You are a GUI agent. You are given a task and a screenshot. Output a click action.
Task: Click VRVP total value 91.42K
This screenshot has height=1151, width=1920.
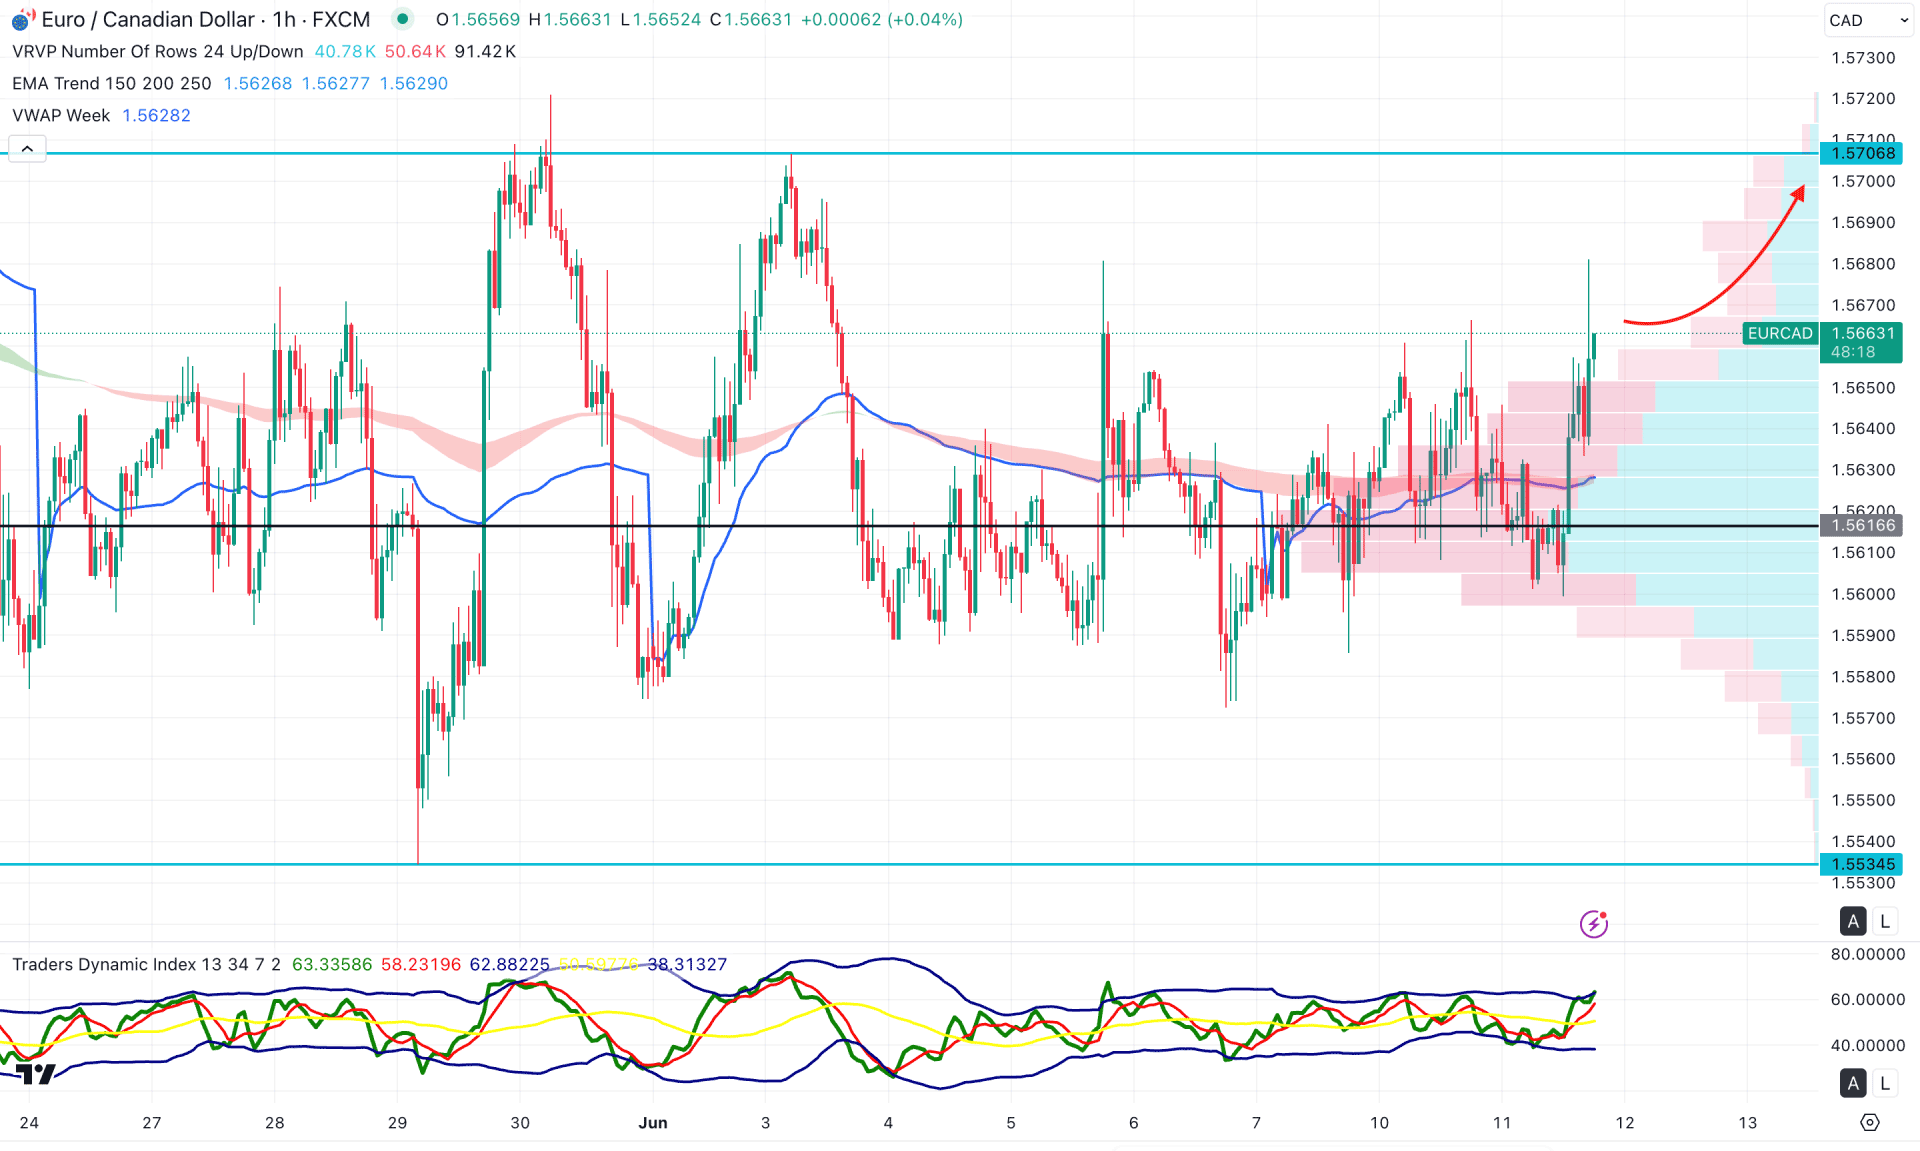tap(485, 51)
